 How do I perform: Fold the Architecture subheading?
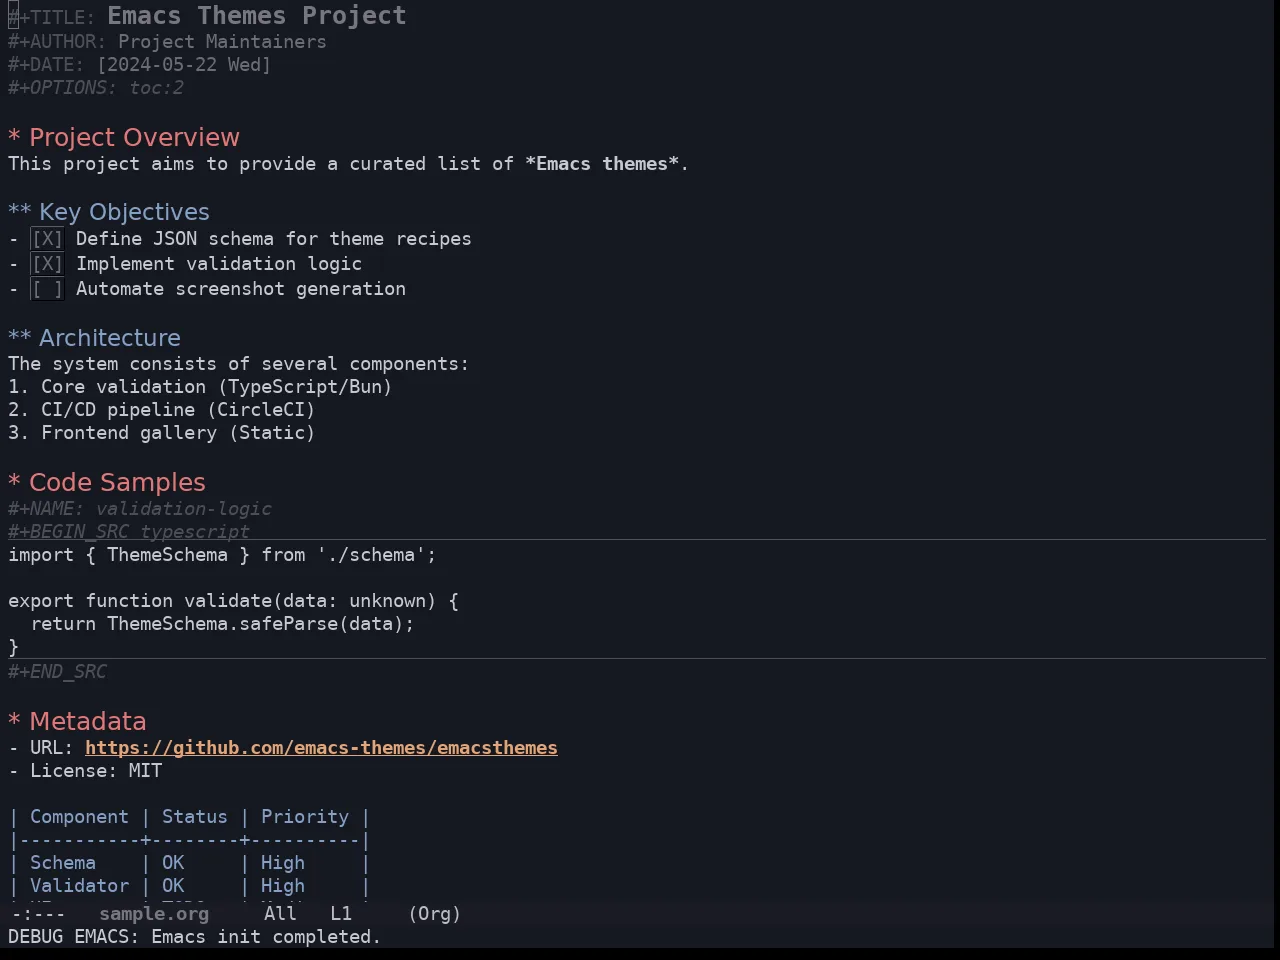pos(95,338)
